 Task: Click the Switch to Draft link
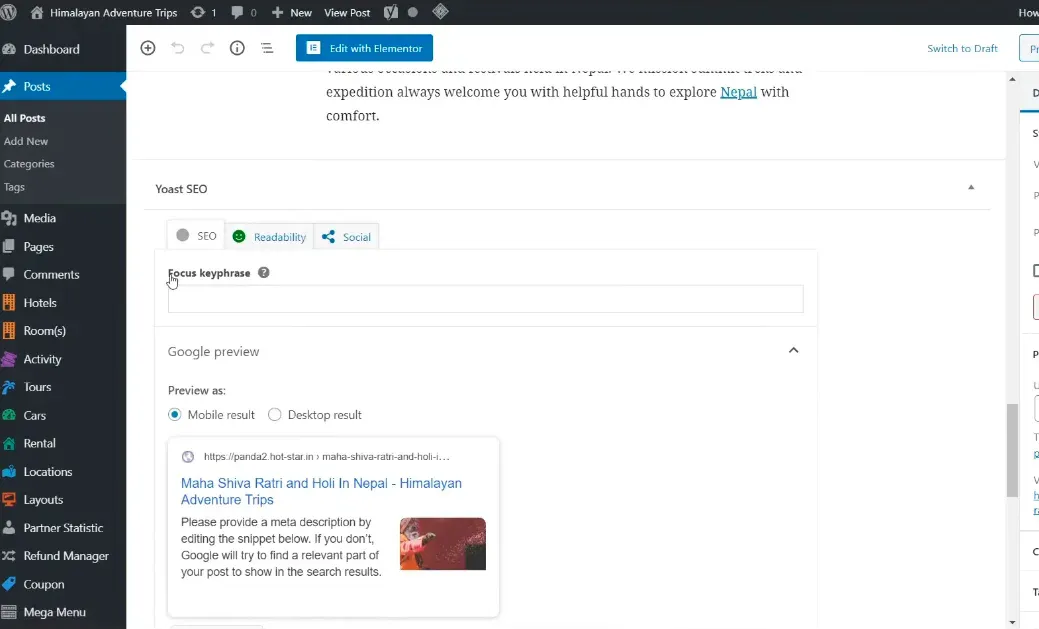pyautogui.click(x=962, y=48)
